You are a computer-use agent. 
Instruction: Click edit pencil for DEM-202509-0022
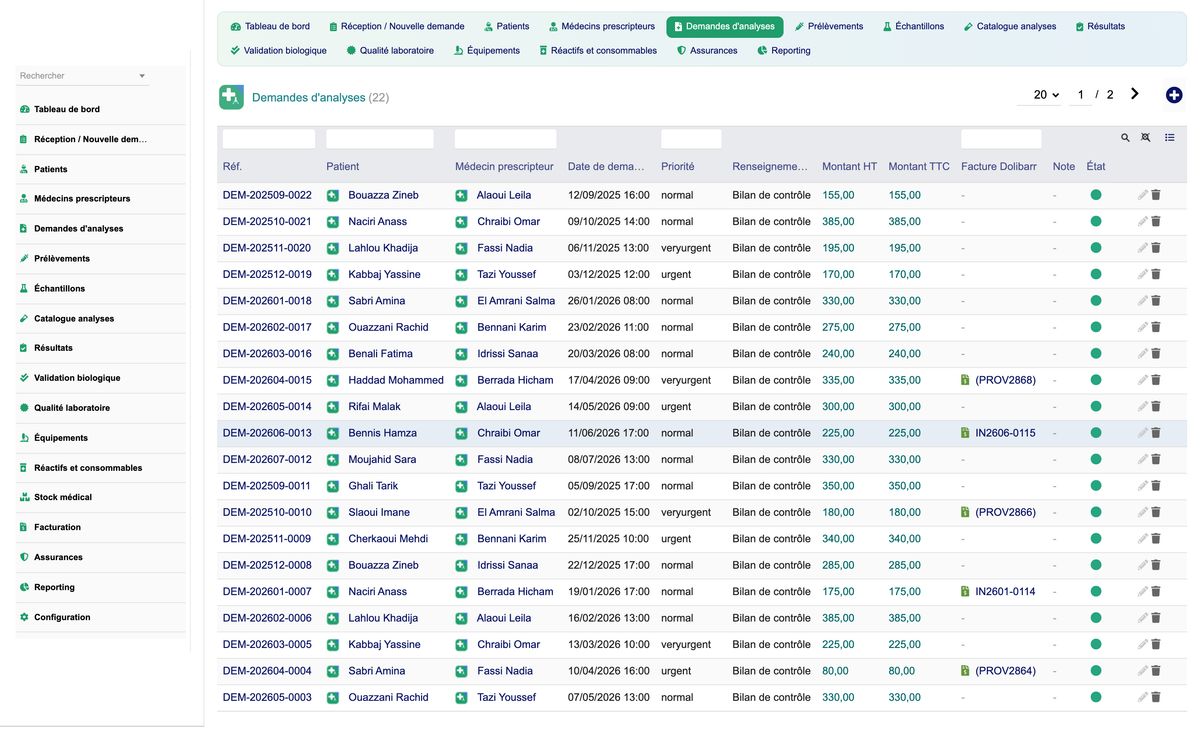[1143, 195]
